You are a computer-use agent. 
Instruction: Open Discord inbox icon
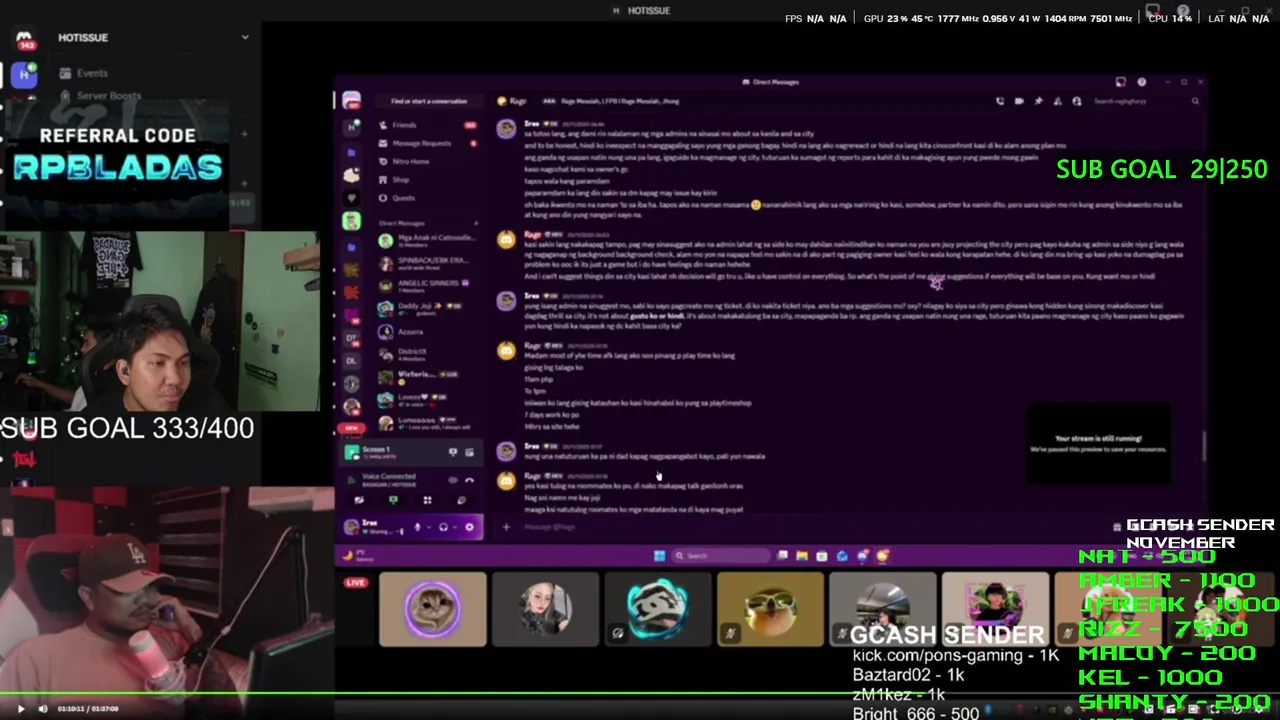click(1121, 82)
